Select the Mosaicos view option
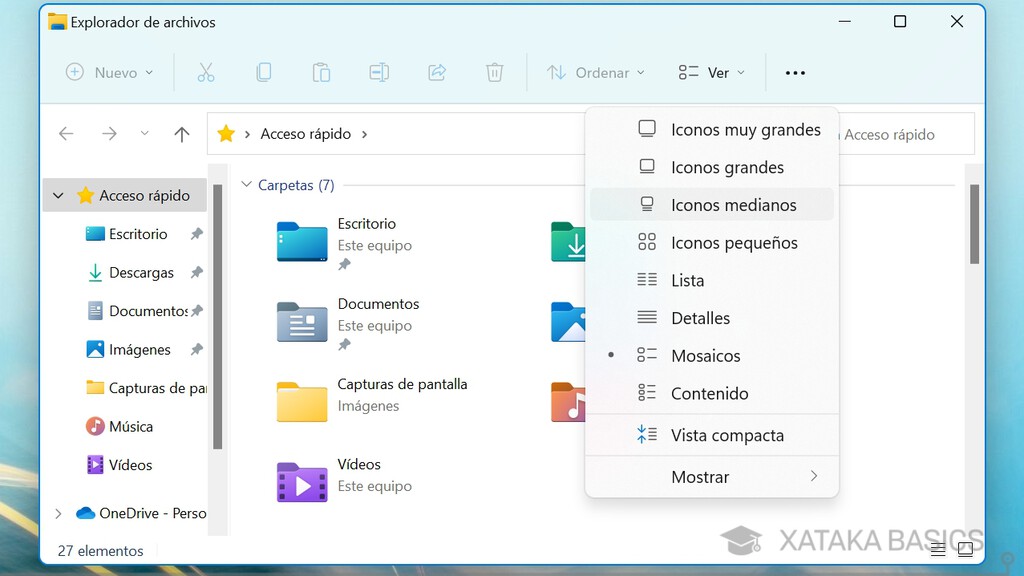The height and width of the screenshot is (576, 1024). (706, 355)
